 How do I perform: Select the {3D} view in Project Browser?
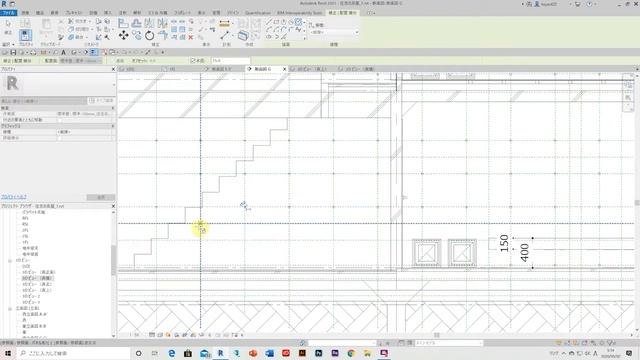(26, 266)
